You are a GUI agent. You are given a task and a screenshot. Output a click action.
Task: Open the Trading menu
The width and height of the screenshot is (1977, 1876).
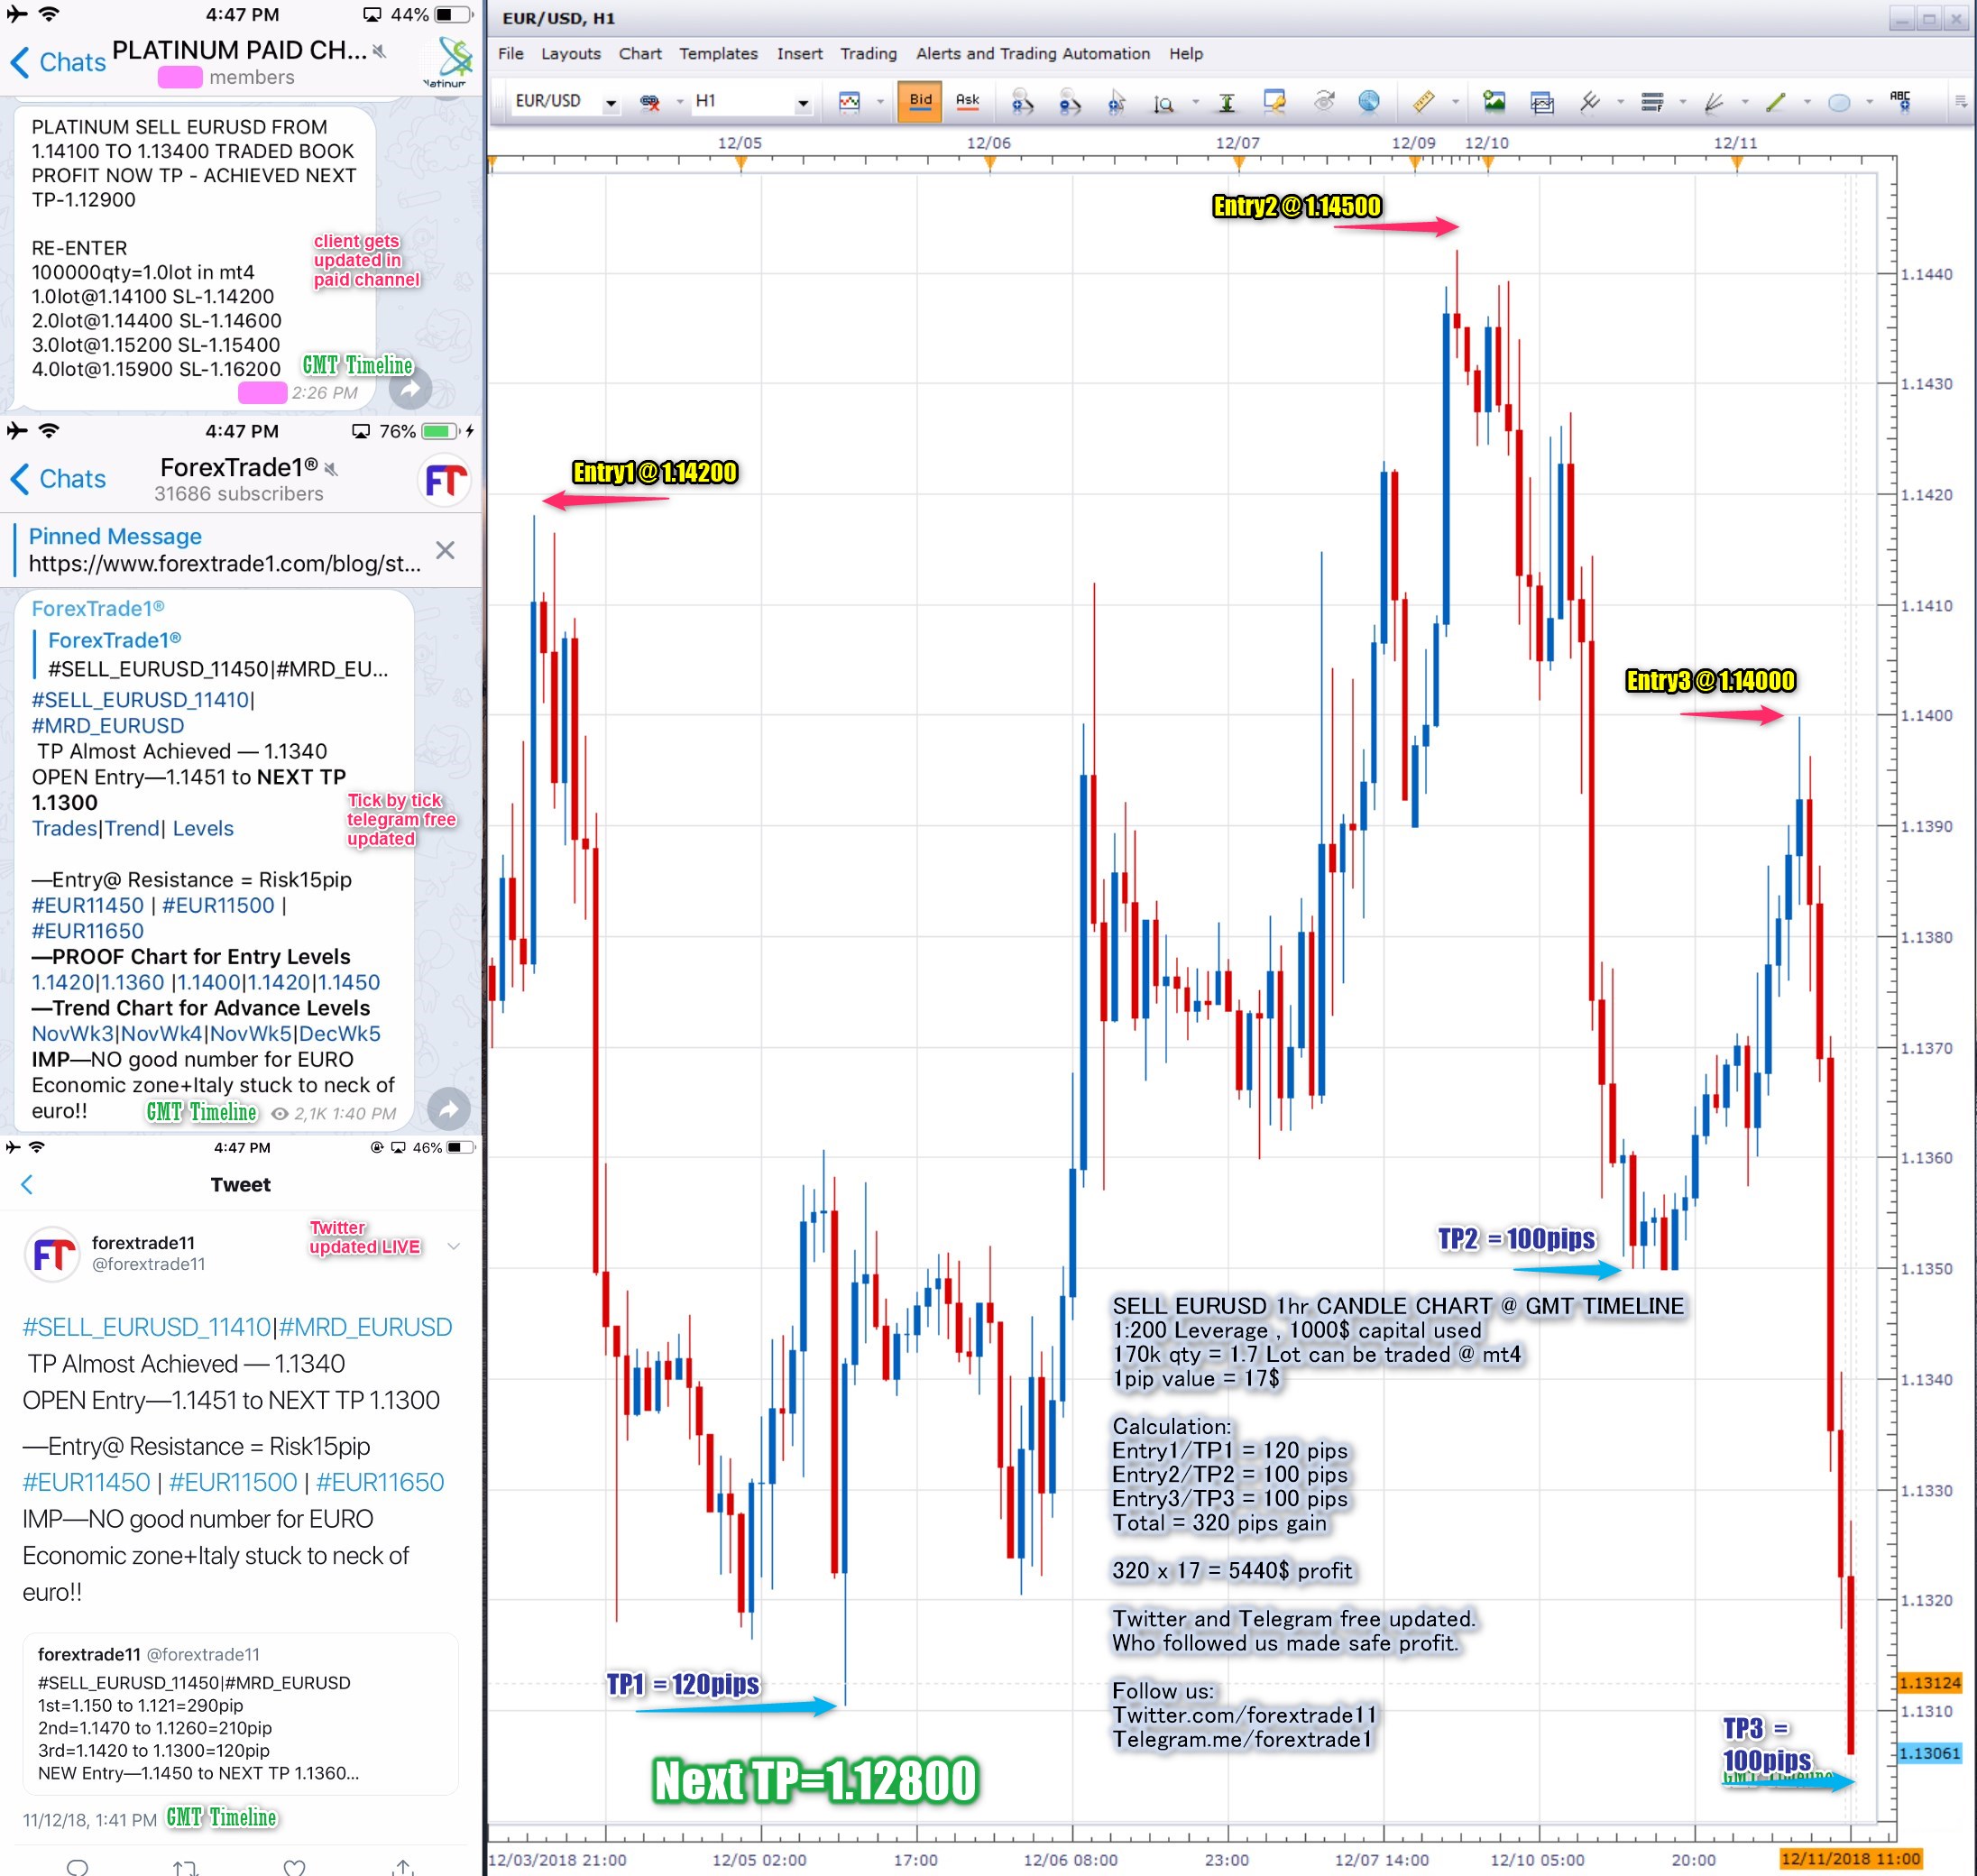click(868, 54)
